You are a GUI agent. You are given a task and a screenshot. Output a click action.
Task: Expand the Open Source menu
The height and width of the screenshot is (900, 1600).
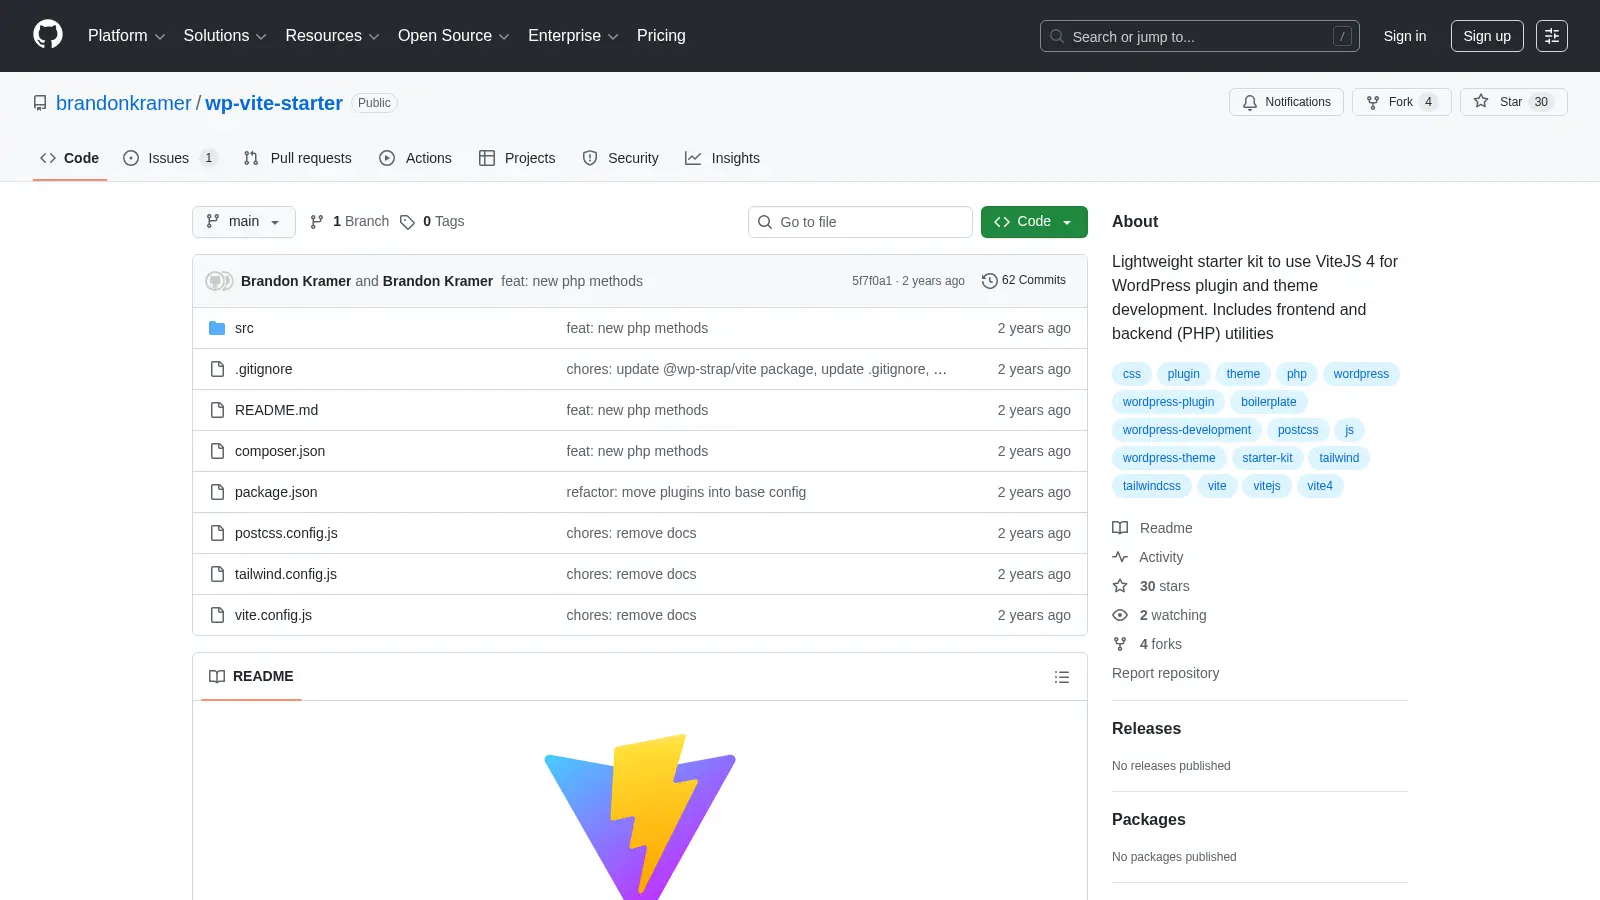[x=454, y=36]
